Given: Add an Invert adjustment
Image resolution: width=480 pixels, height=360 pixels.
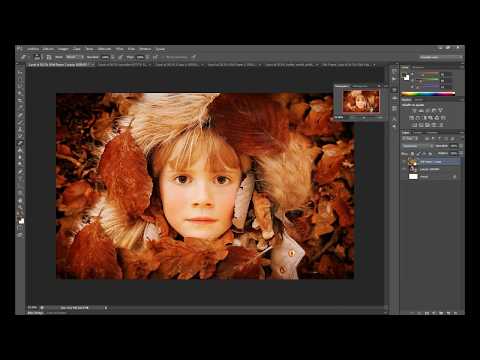Looking at the screenshot, I should (414, 125).
